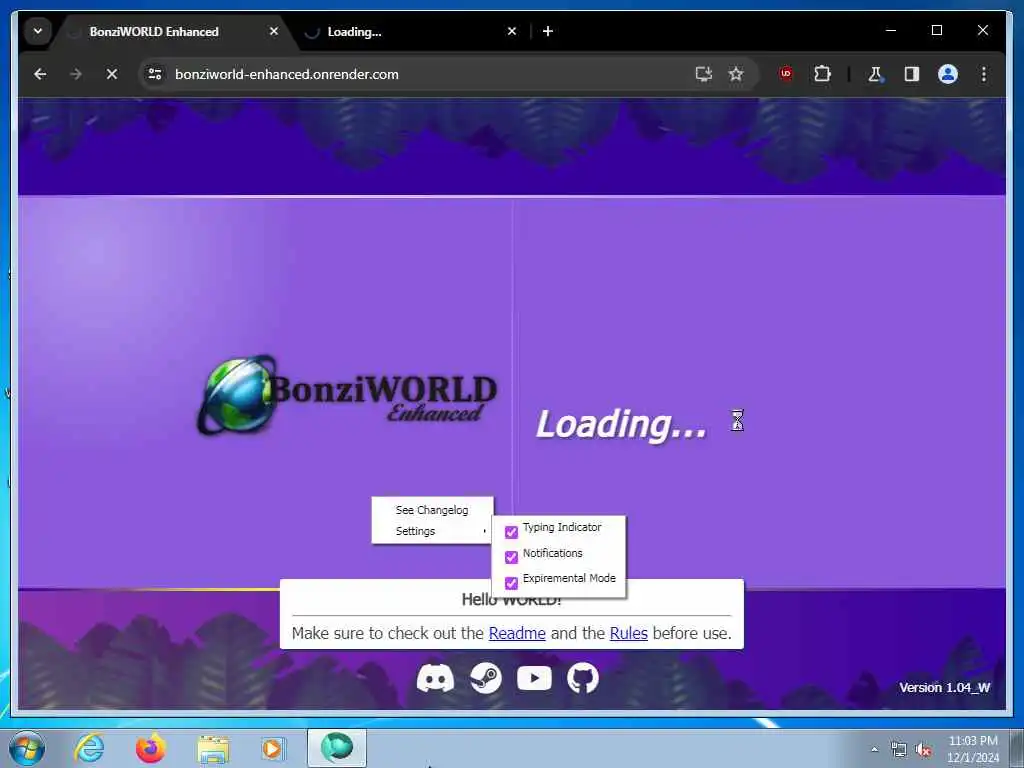Expand Settings submenu entry
This screenshot has width=1024, height=768.
[x=432, y=531]
